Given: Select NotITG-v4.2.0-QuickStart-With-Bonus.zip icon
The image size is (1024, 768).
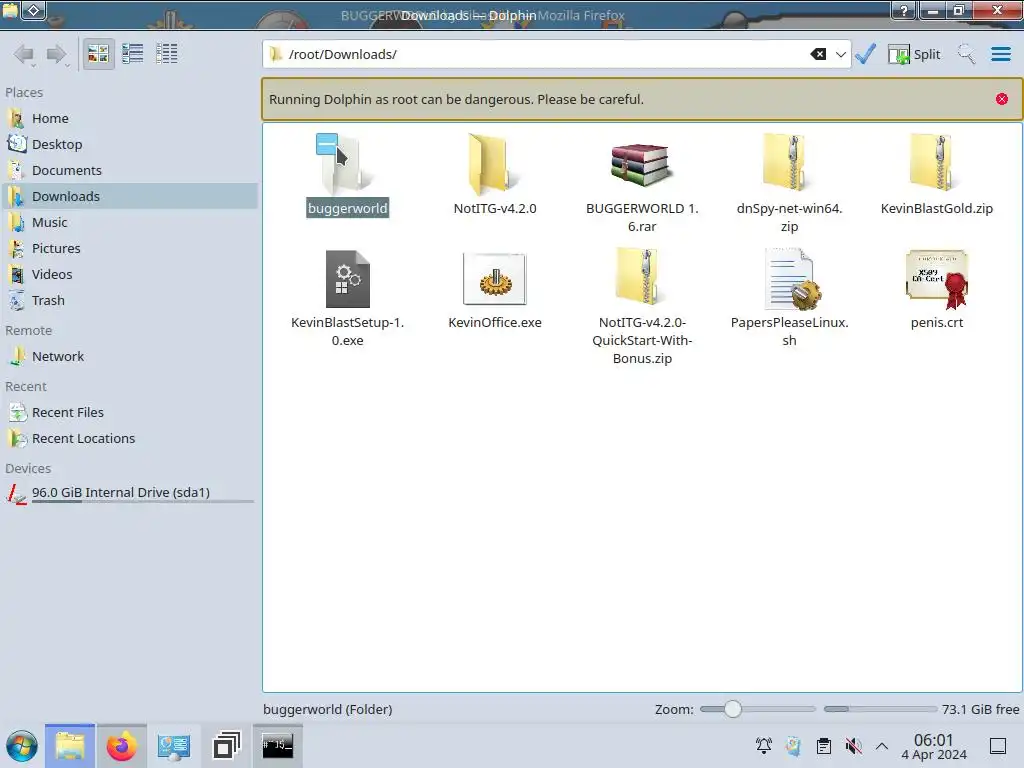Looking at the screenshot, I should tap(641, 278).
